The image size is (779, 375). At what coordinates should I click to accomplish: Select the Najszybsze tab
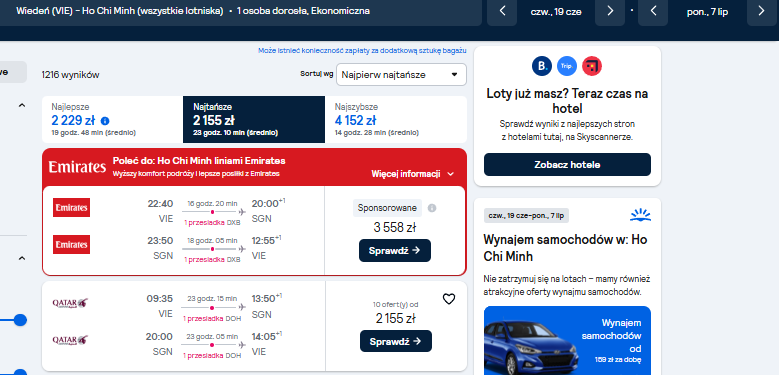click(396, 119)
